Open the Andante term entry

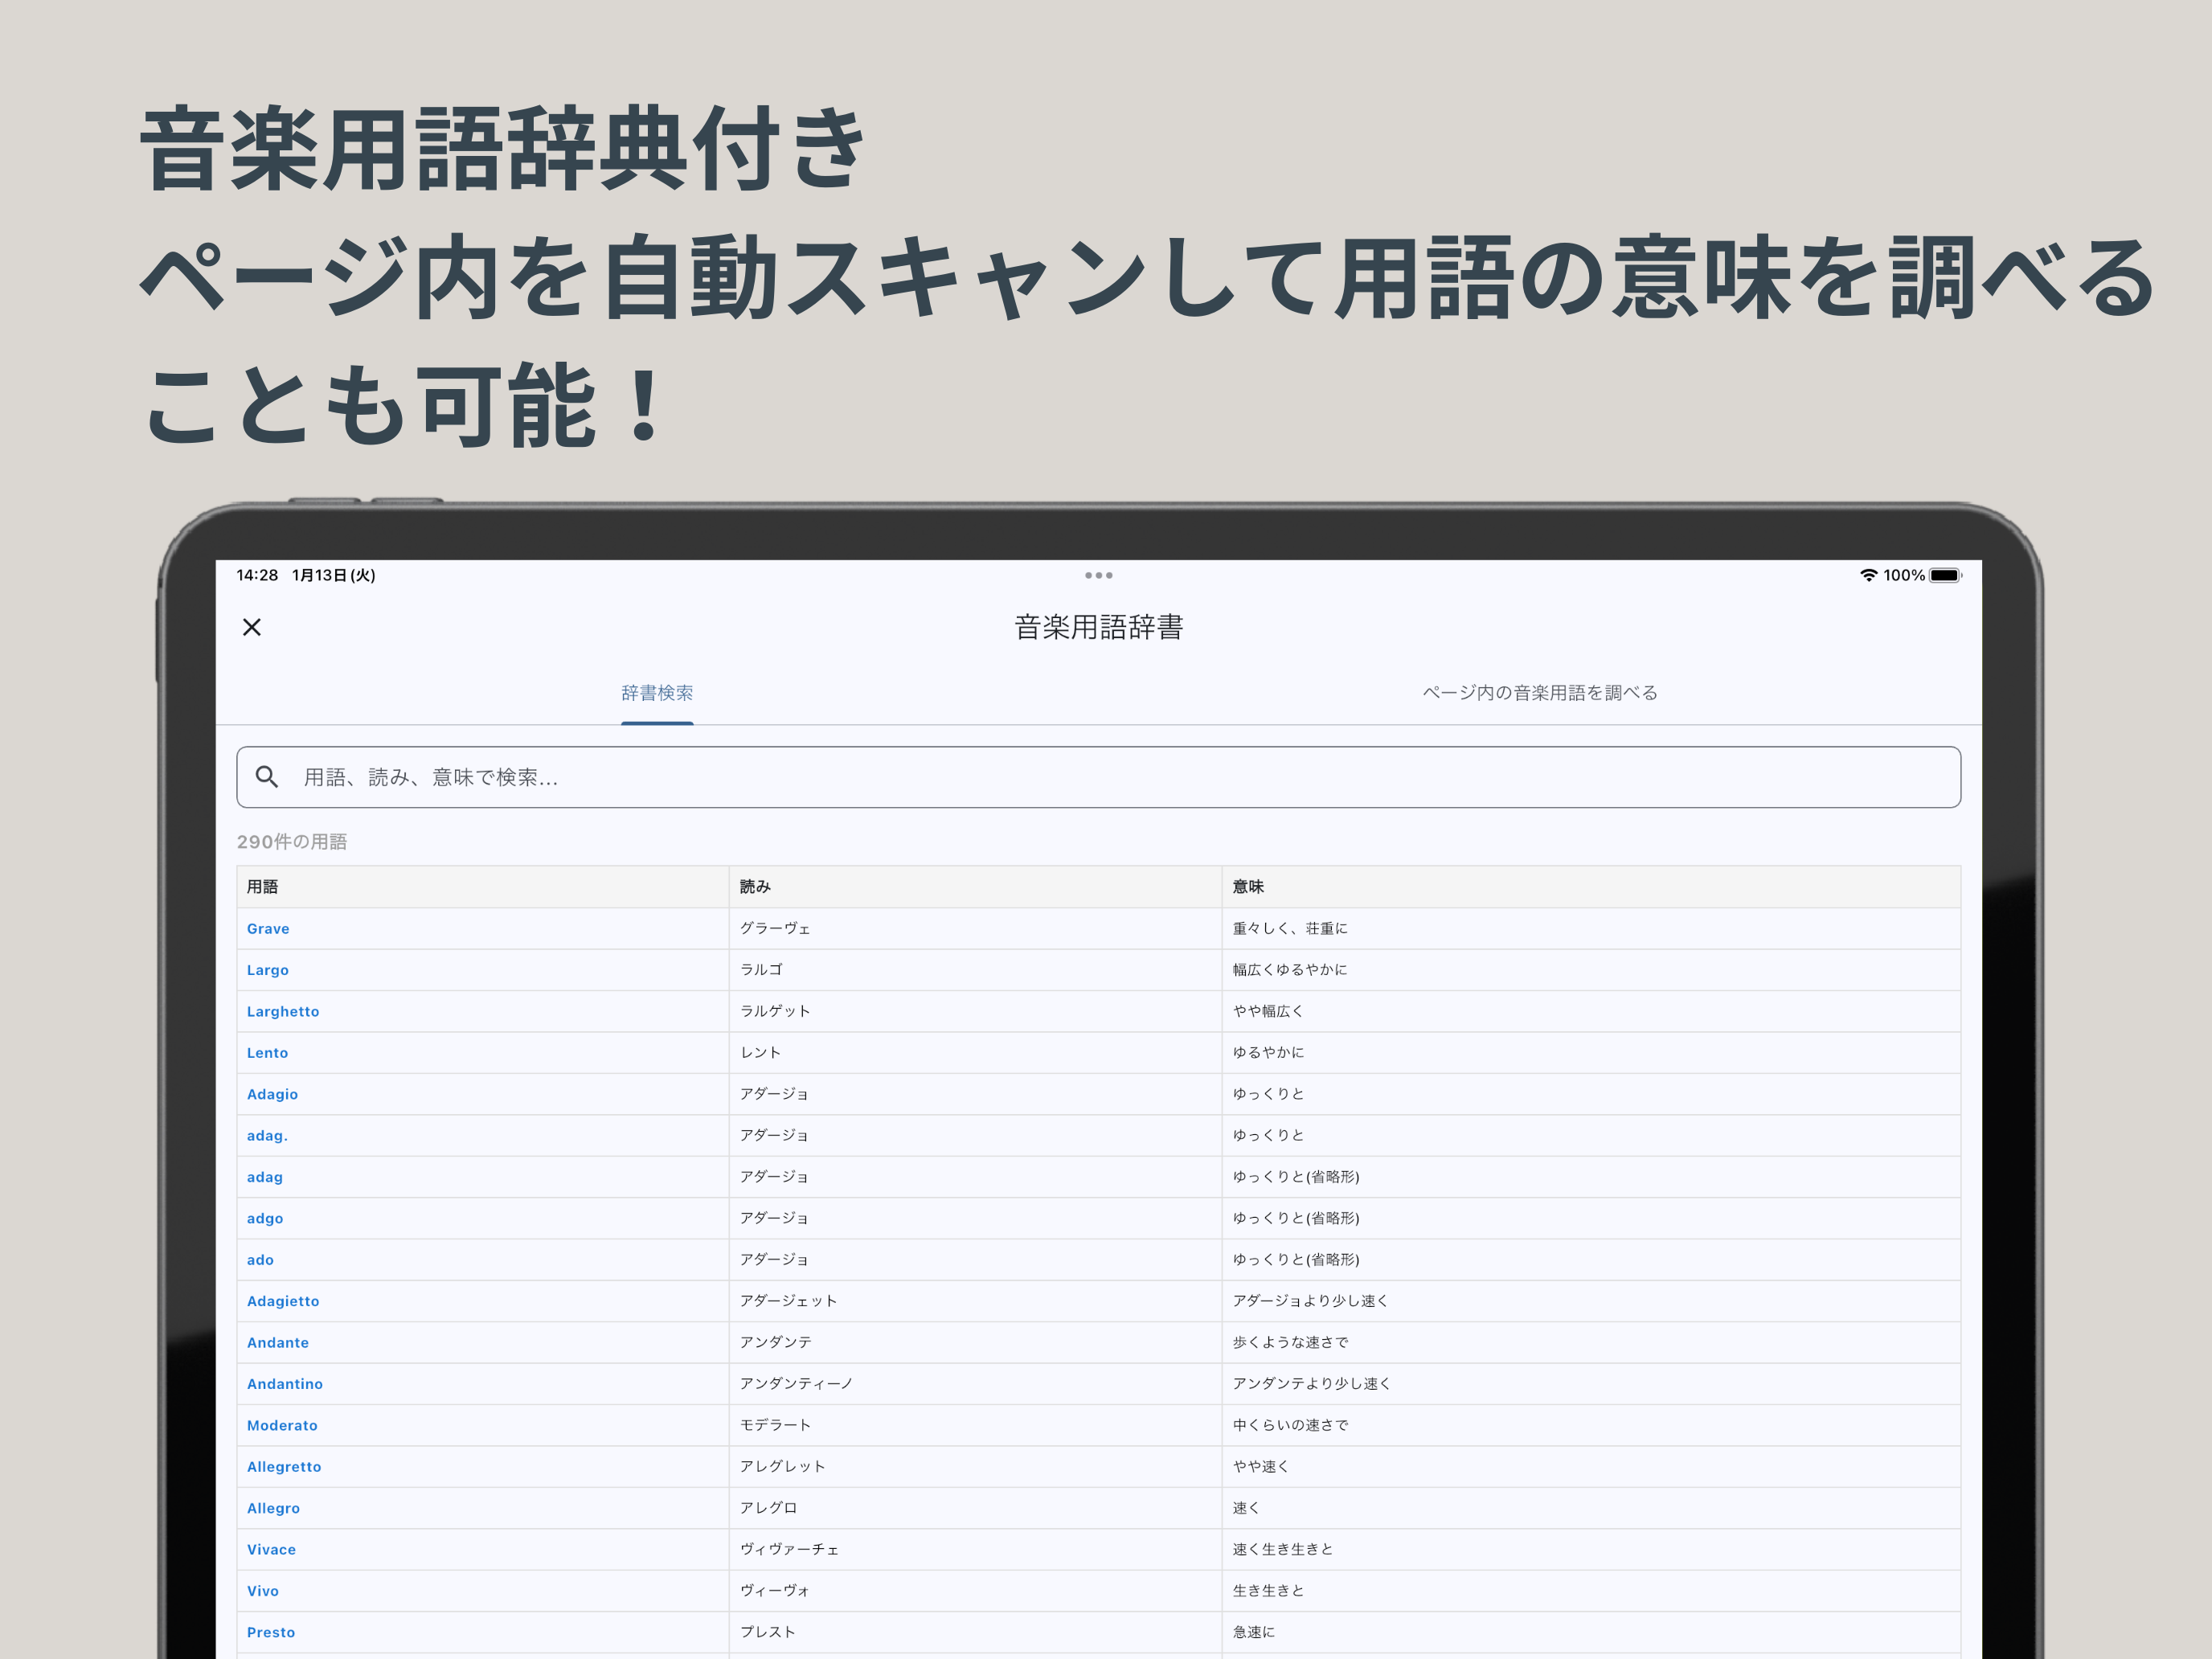coord(278,1342)
